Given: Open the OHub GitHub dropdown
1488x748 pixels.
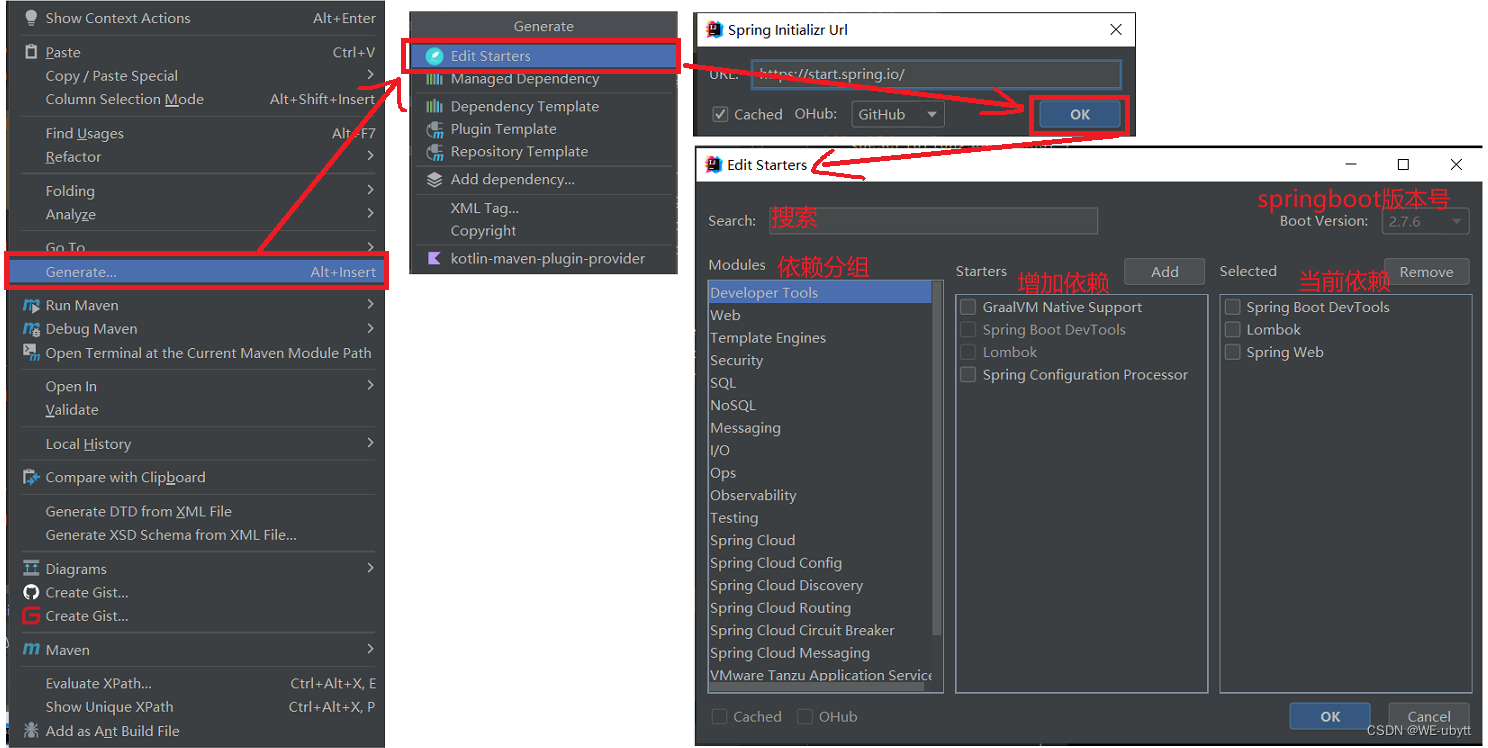Looking at the screenshot, I should tap(898, 114).
